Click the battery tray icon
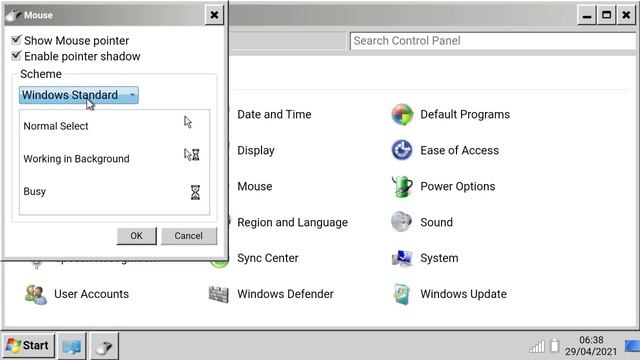 [x=554, y=346]
